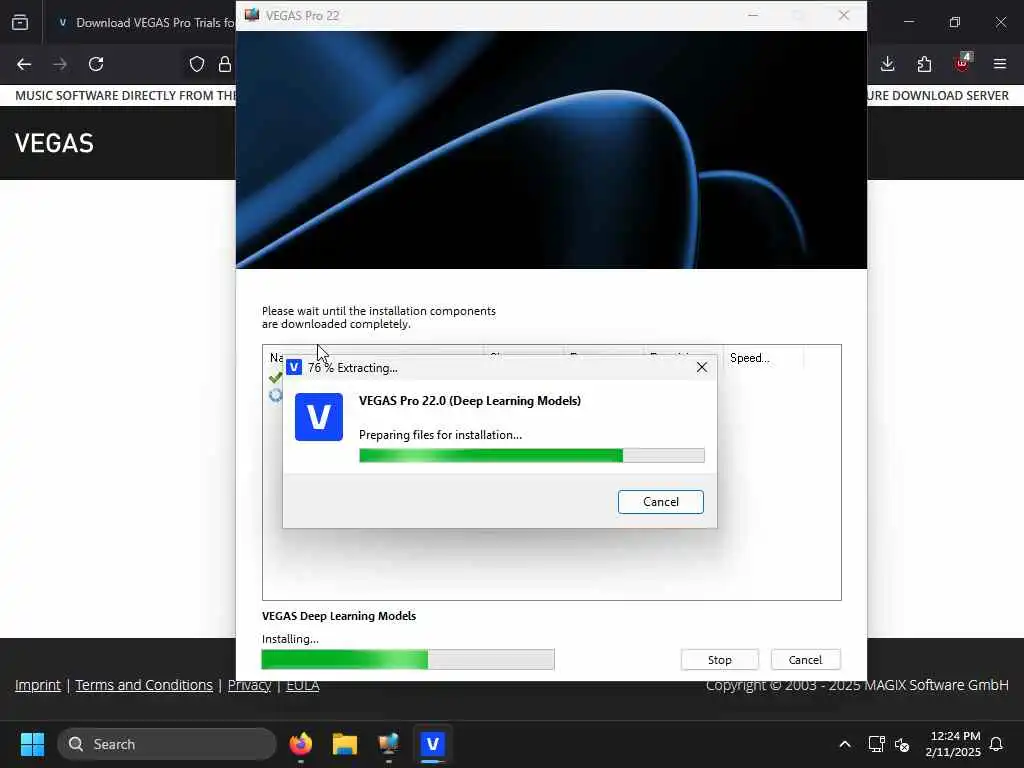Image resolution: width=1024 pixels, height=768 pixels.
Task: Open the Terms and Conditions link
Action: pos(144,685)
